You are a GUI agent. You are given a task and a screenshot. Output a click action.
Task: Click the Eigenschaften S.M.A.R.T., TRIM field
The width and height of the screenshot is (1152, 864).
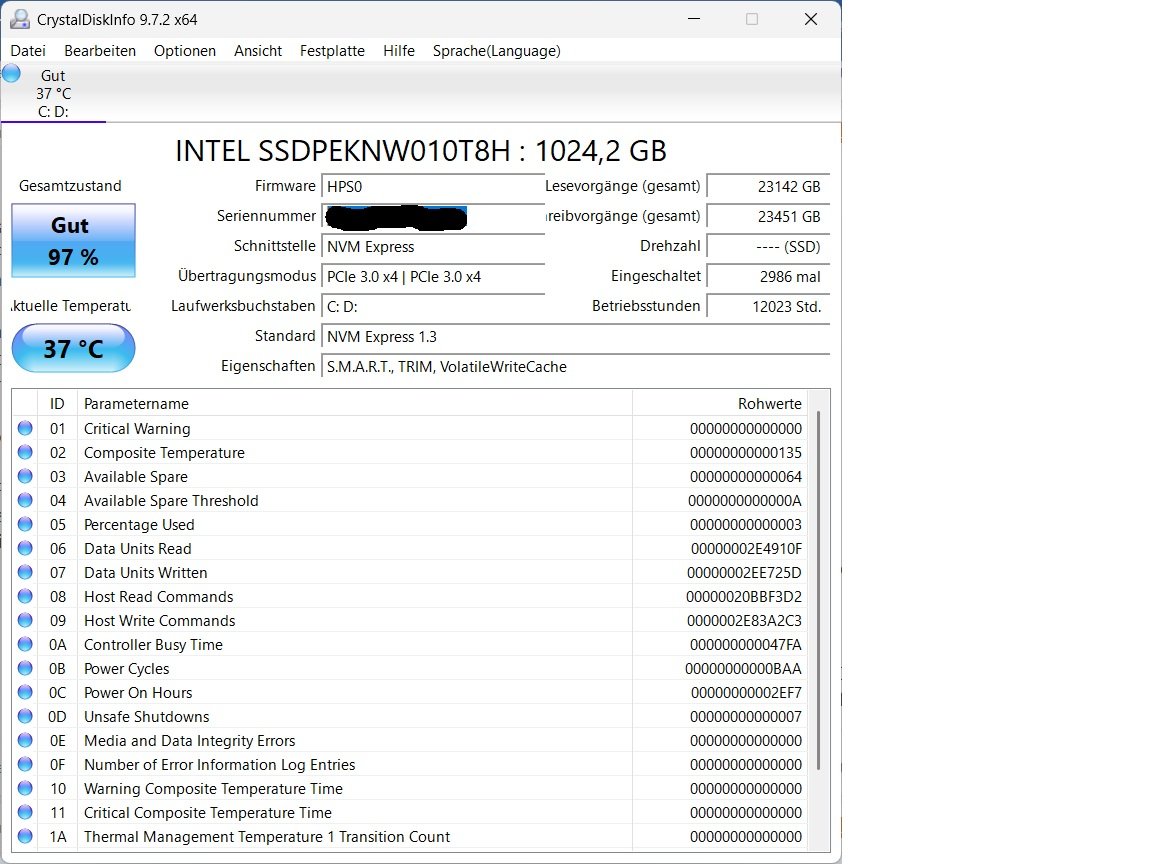pyautogui.click(x=575, y=367)
